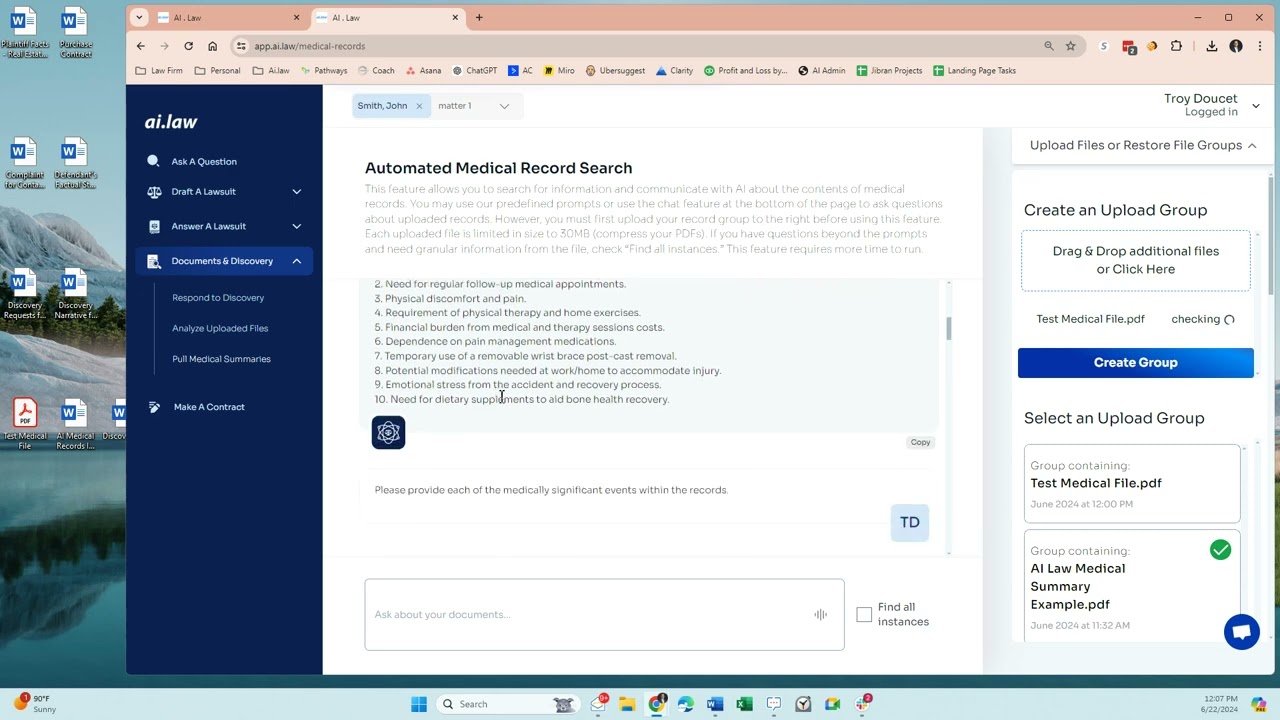Click the voice input waveform icon
This screenshot has height=720, width=1280.
[x=820, y=614]
